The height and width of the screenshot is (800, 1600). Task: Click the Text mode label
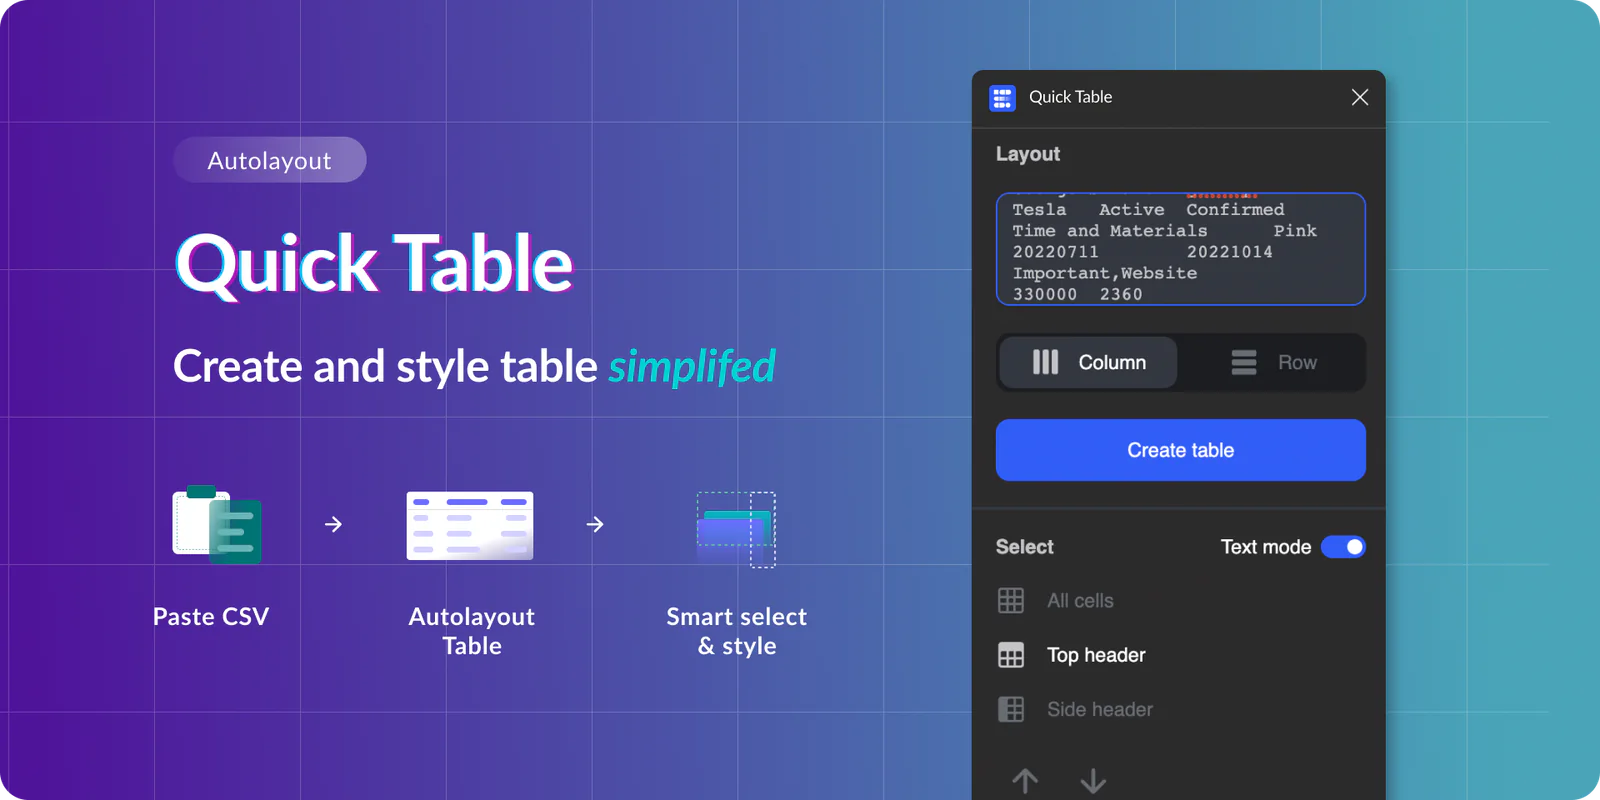pos(1266,547)
